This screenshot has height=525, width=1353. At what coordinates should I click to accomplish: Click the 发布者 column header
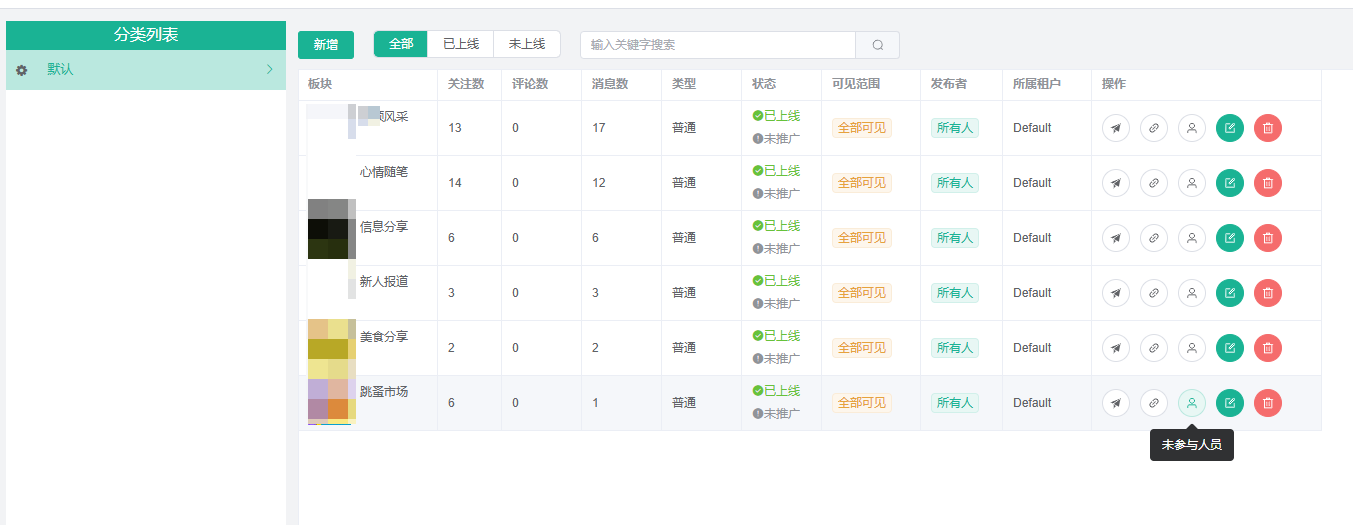pos(949,84)
